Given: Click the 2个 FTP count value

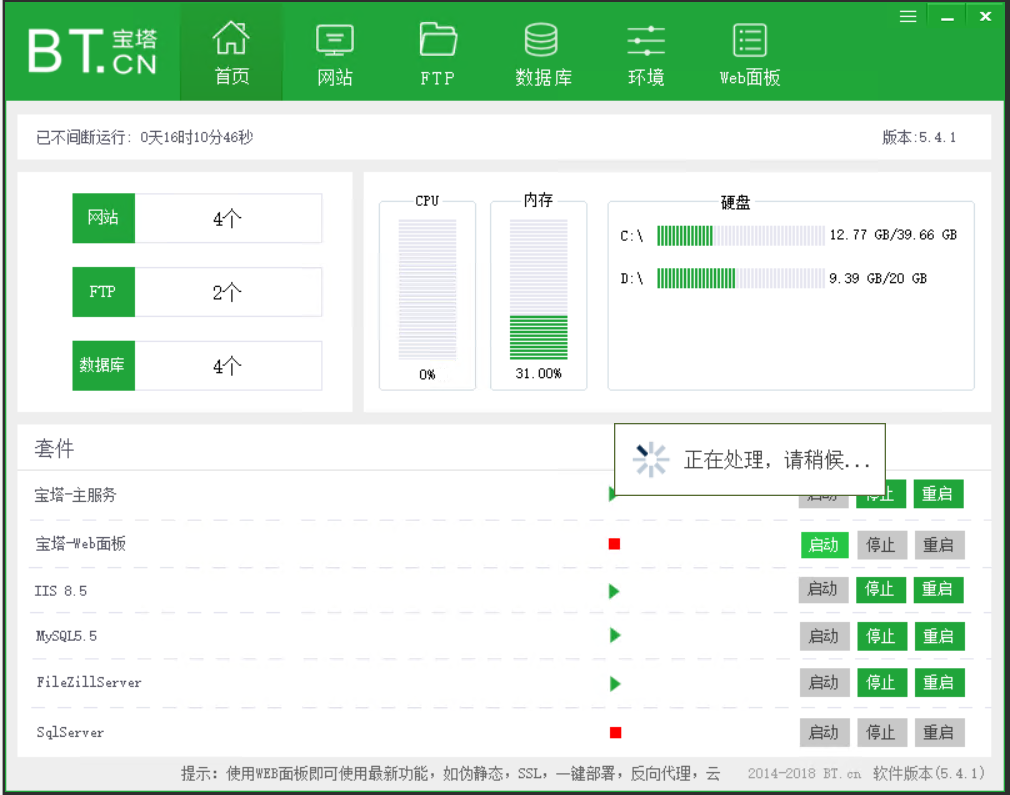Looking at the screenshot, I should pyautogui.click(x=228, y=292).
